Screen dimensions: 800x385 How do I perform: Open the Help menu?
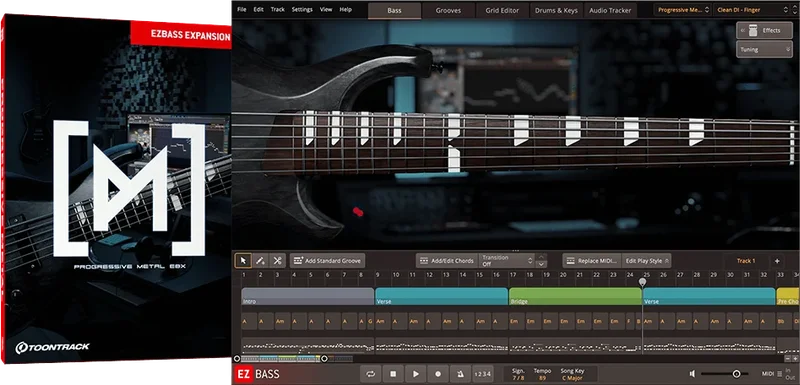tap(345, 10)
